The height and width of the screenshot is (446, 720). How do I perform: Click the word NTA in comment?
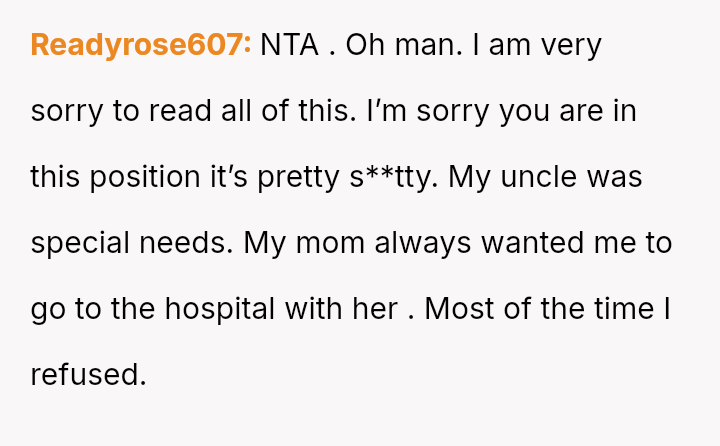tap(289, 45)
